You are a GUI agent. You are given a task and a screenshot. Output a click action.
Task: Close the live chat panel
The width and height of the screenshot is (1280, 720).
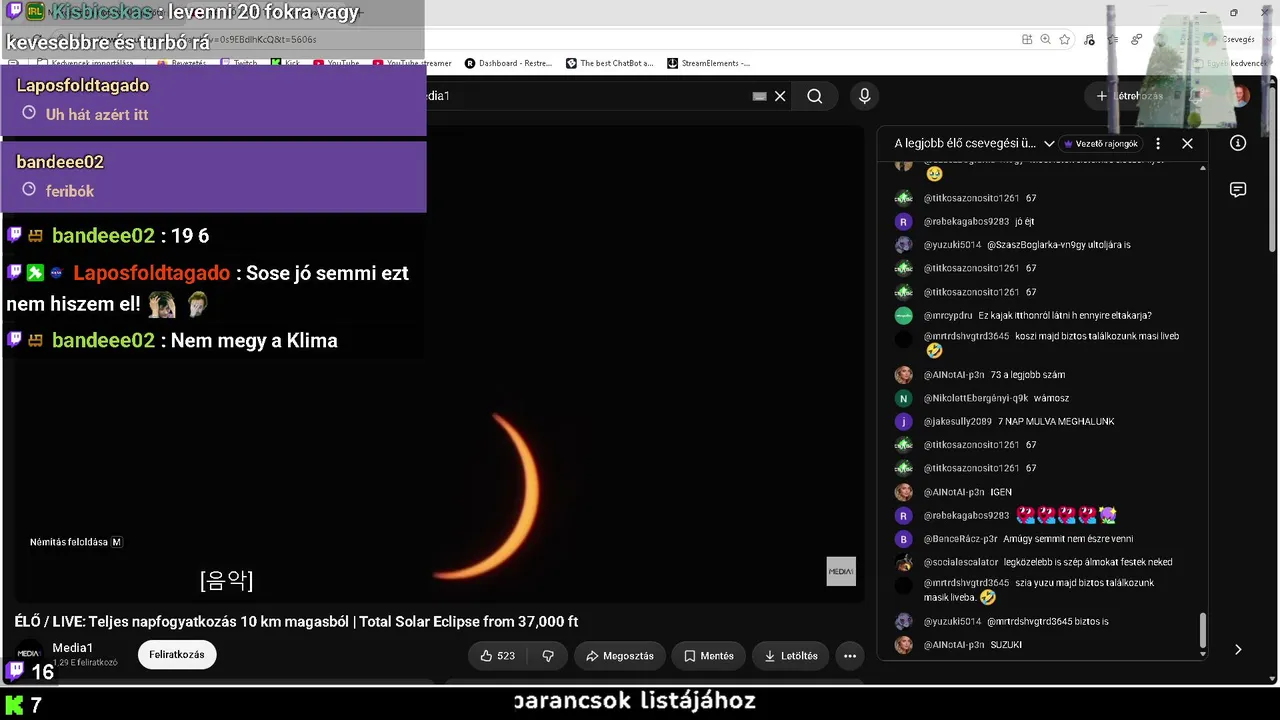click(x=1187, y=144)
